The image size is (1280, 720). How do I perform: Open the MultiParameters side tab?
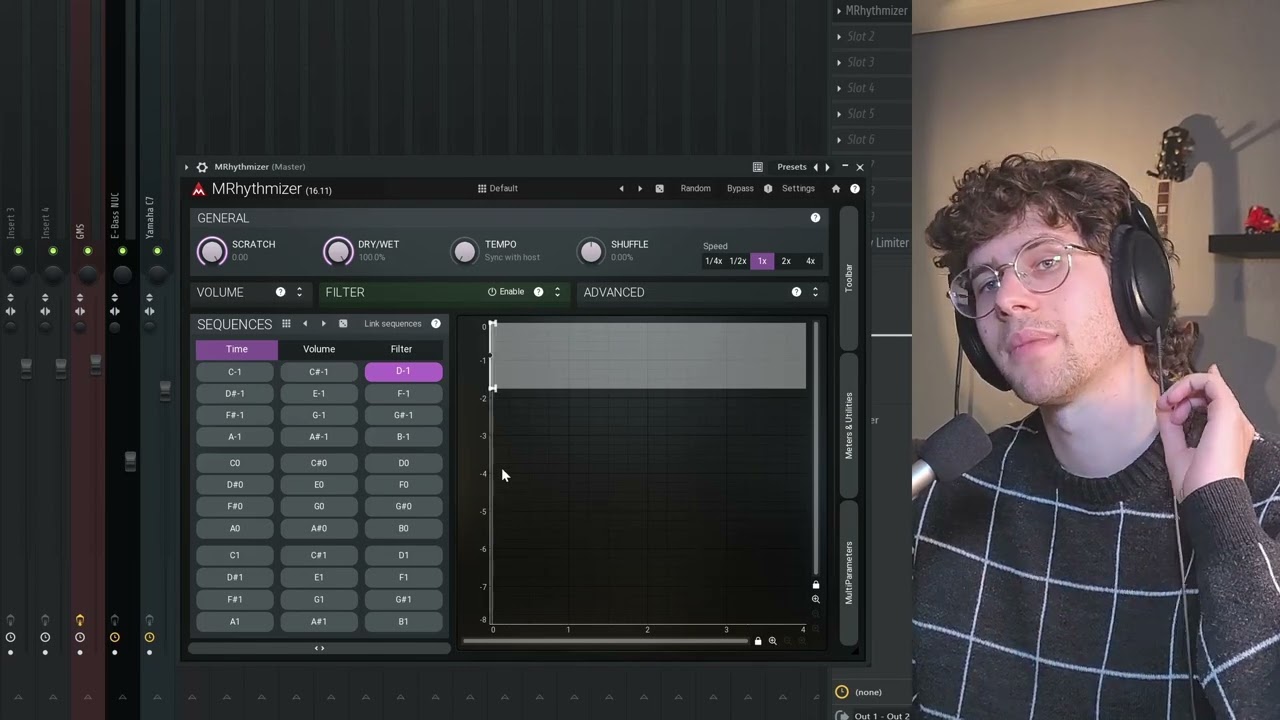849,572
